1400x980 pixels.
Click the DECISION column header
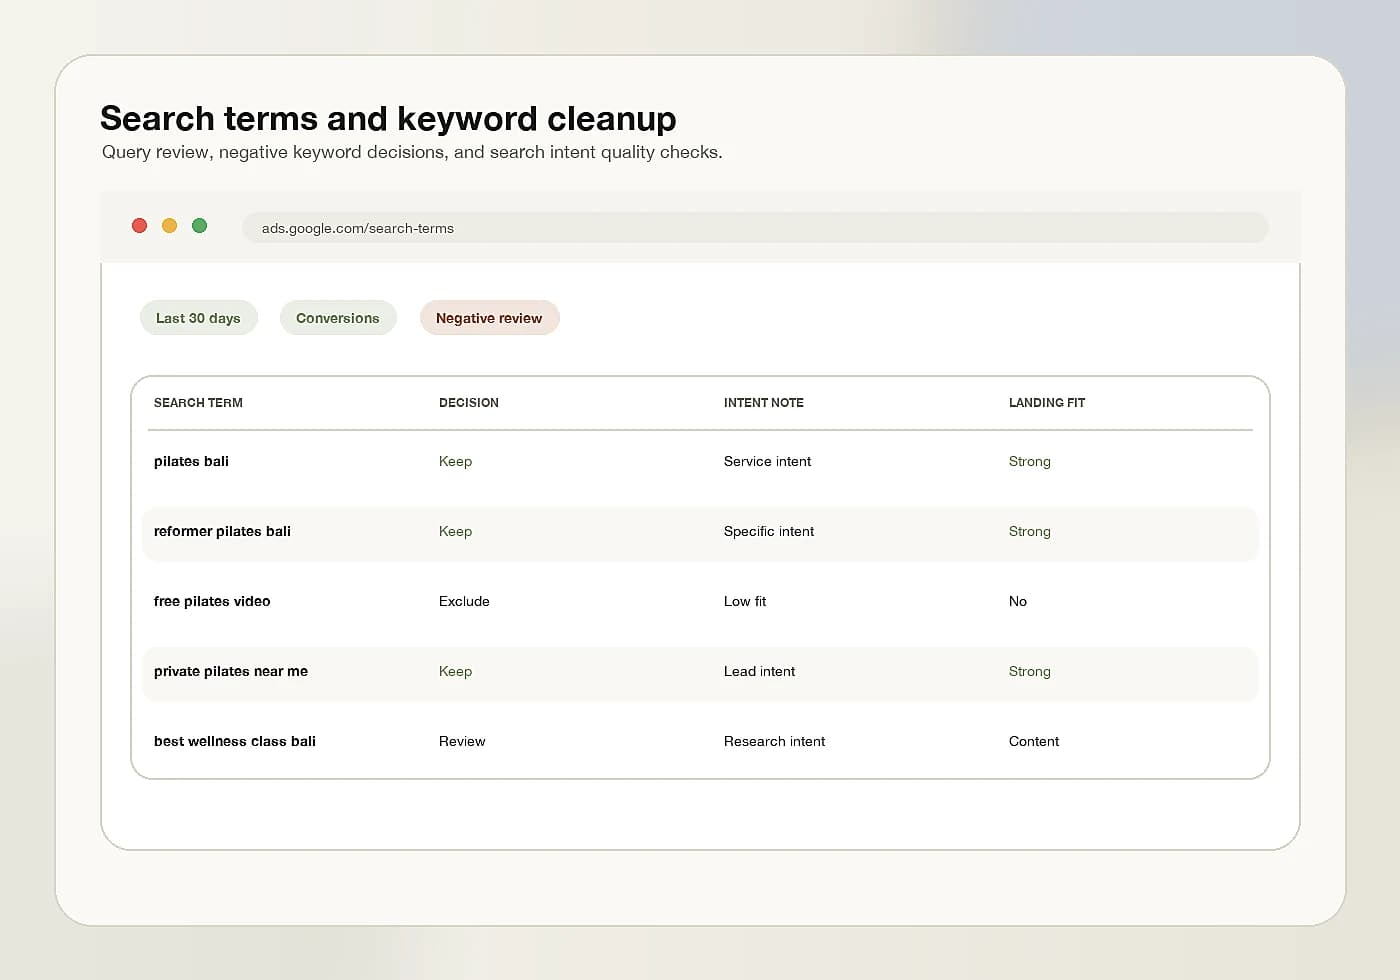pos(469,403)
